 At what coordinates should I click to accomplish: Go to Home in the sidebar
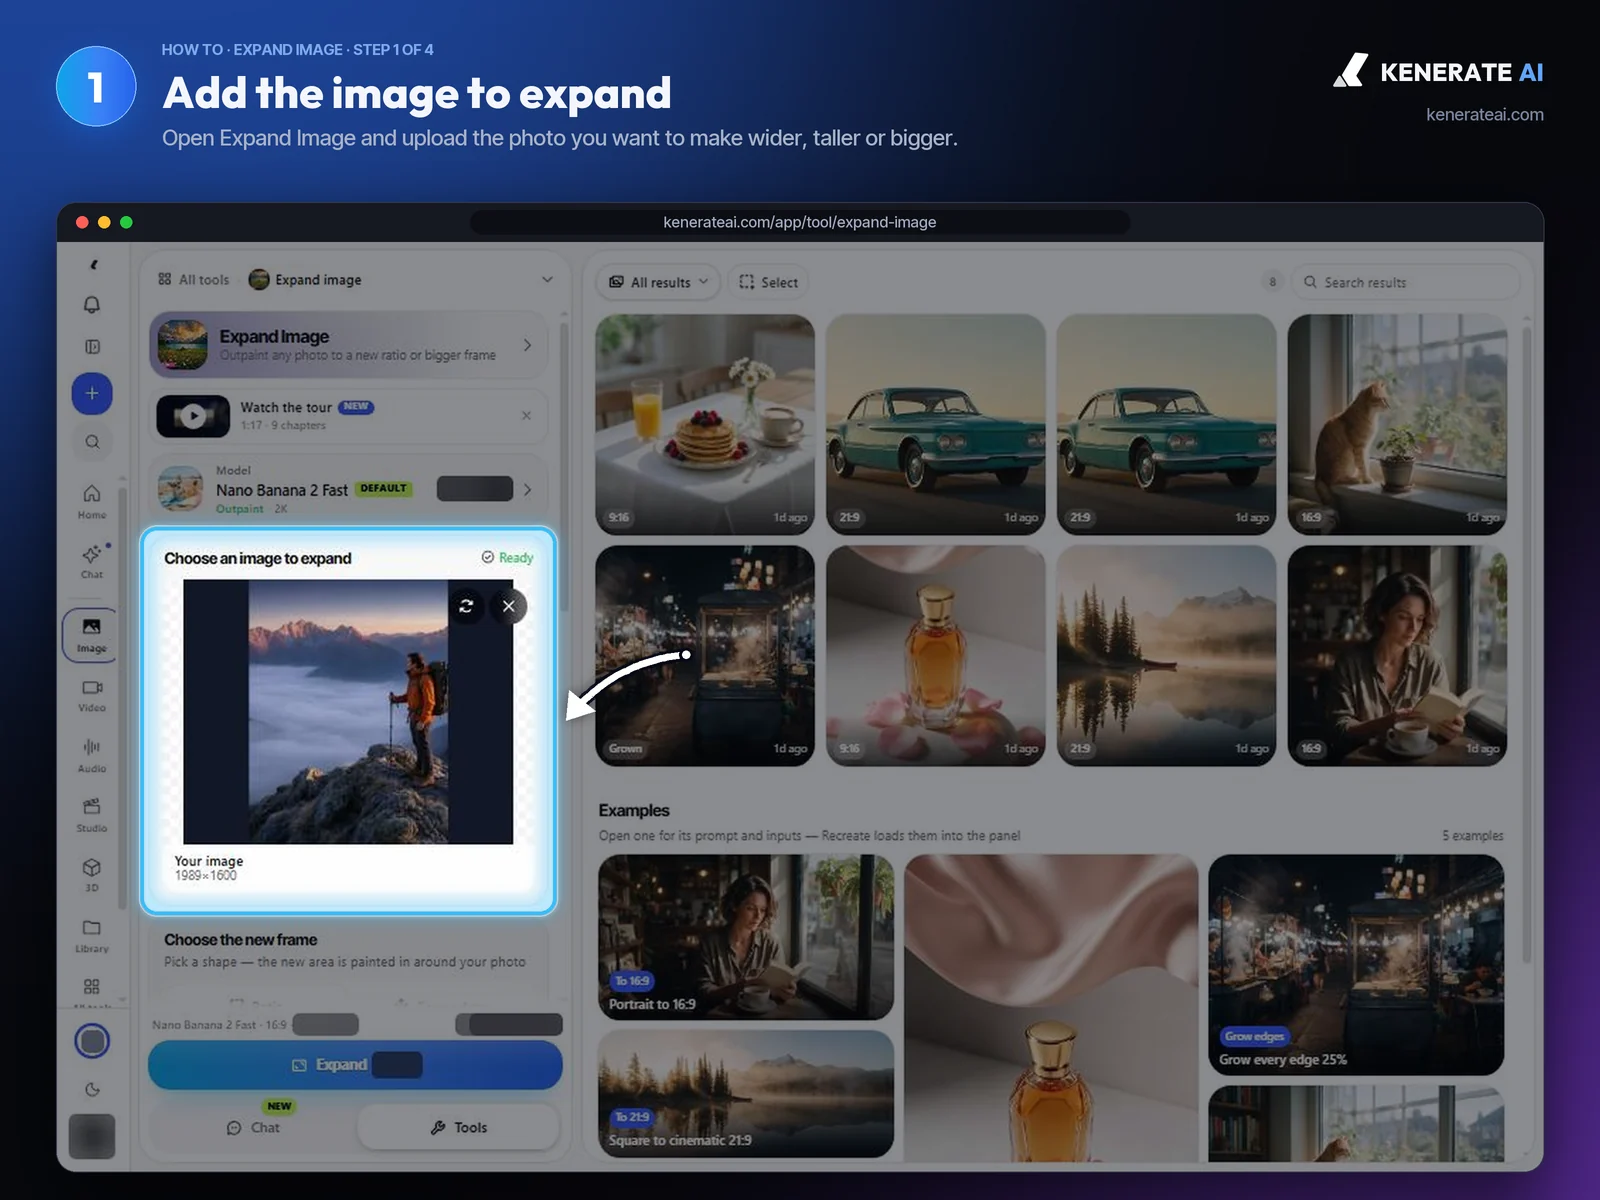(x=92, y=501)
